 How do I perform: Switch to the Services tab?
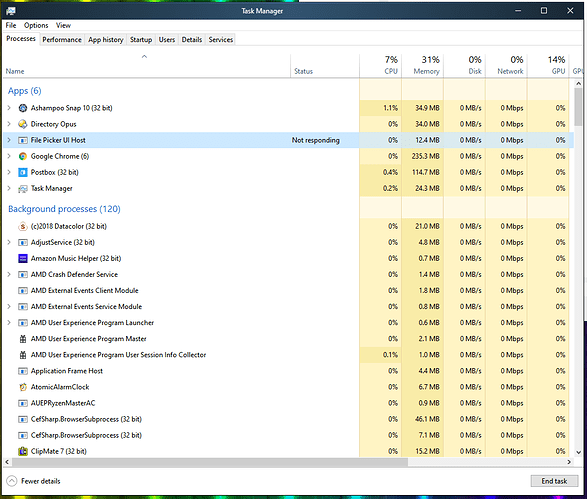pos(220,40)
